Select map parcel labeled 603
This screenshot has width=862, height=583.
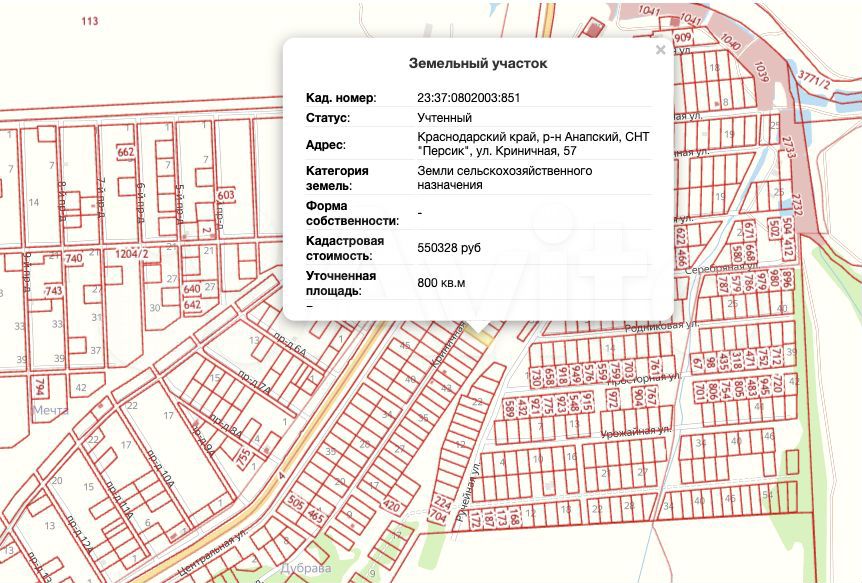pyautogui.click(x=225, y=195)
